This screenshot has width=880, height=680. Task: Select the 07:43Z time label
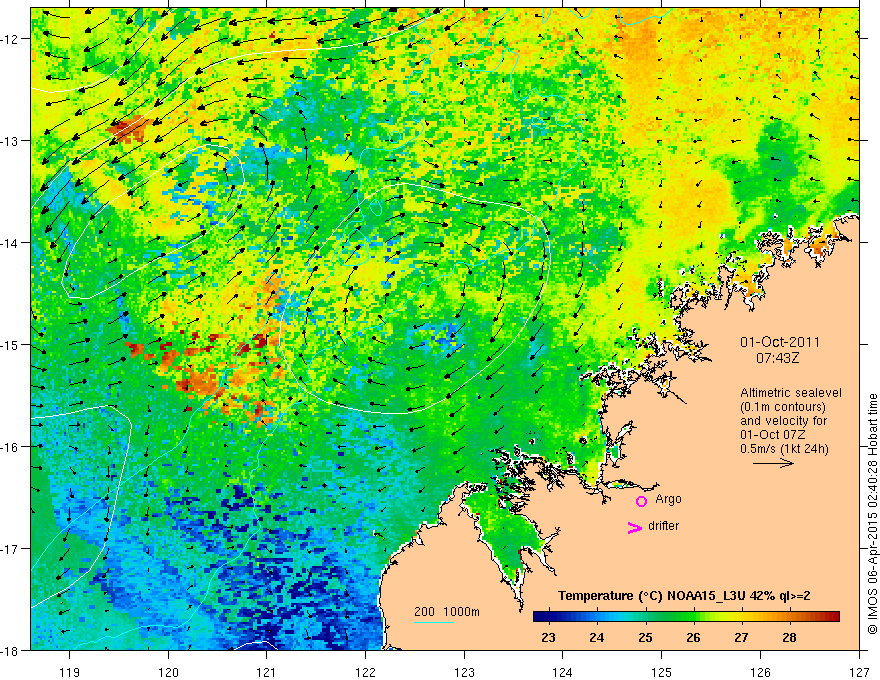tap(777, 358)
